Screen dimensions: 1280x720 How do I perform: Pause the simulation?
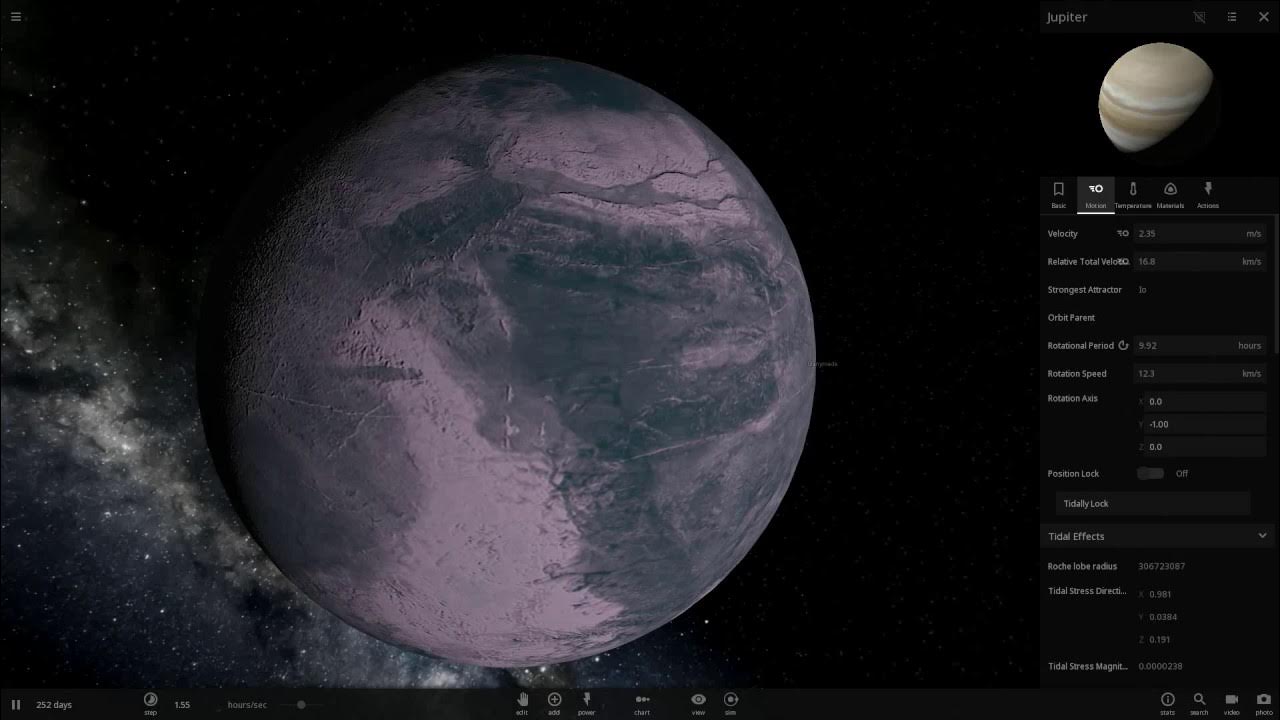tap(15, 705)
